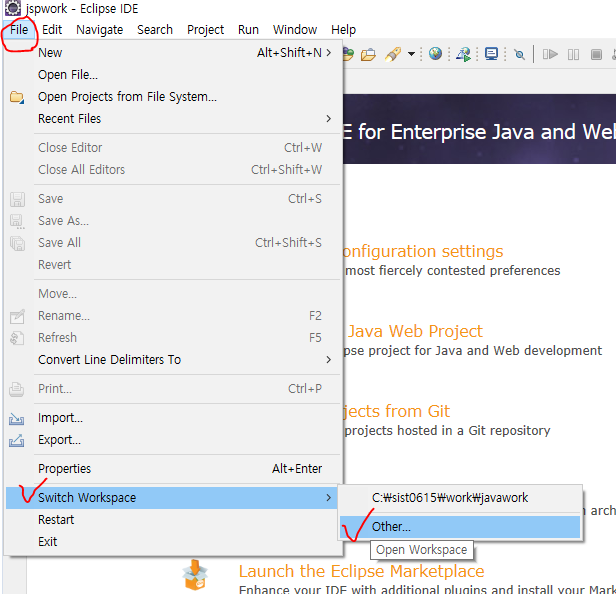Choose Restart from the File menu
Viewport: 616px width, 594px height.
(173, 520)
